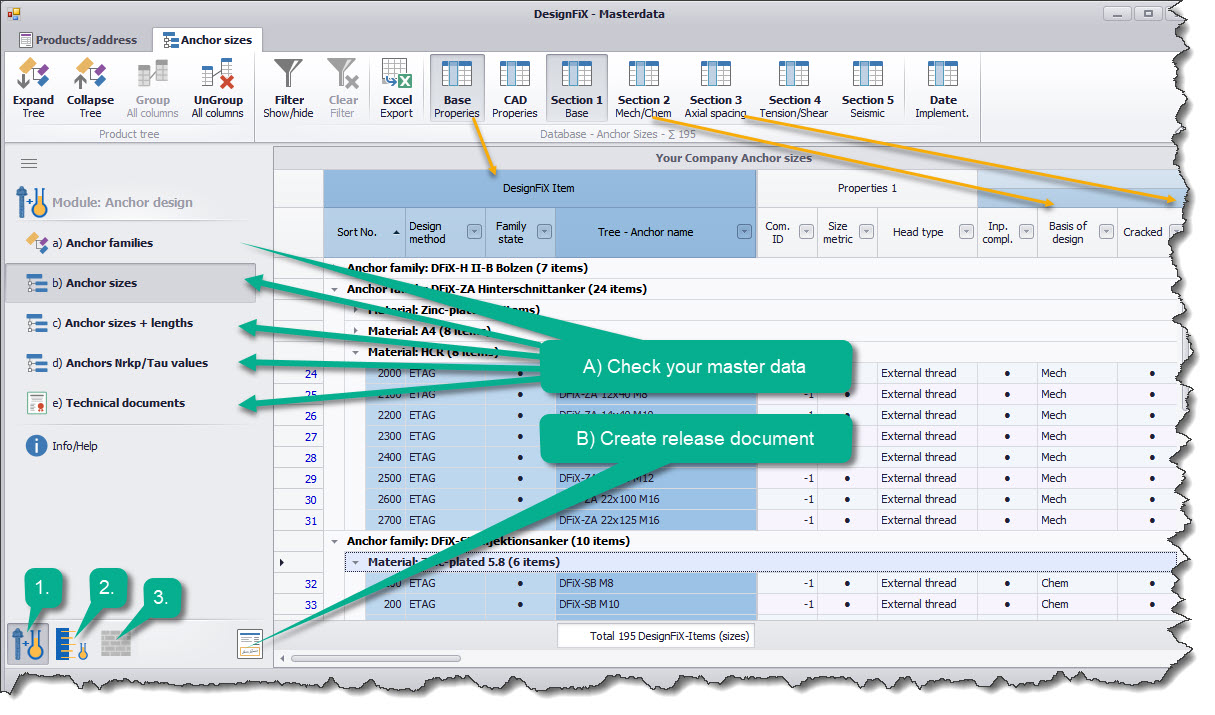Open b) Anchor sizes in the sidebar
This screenshot has height=715, width=1215.
click(x=130, y=283)
